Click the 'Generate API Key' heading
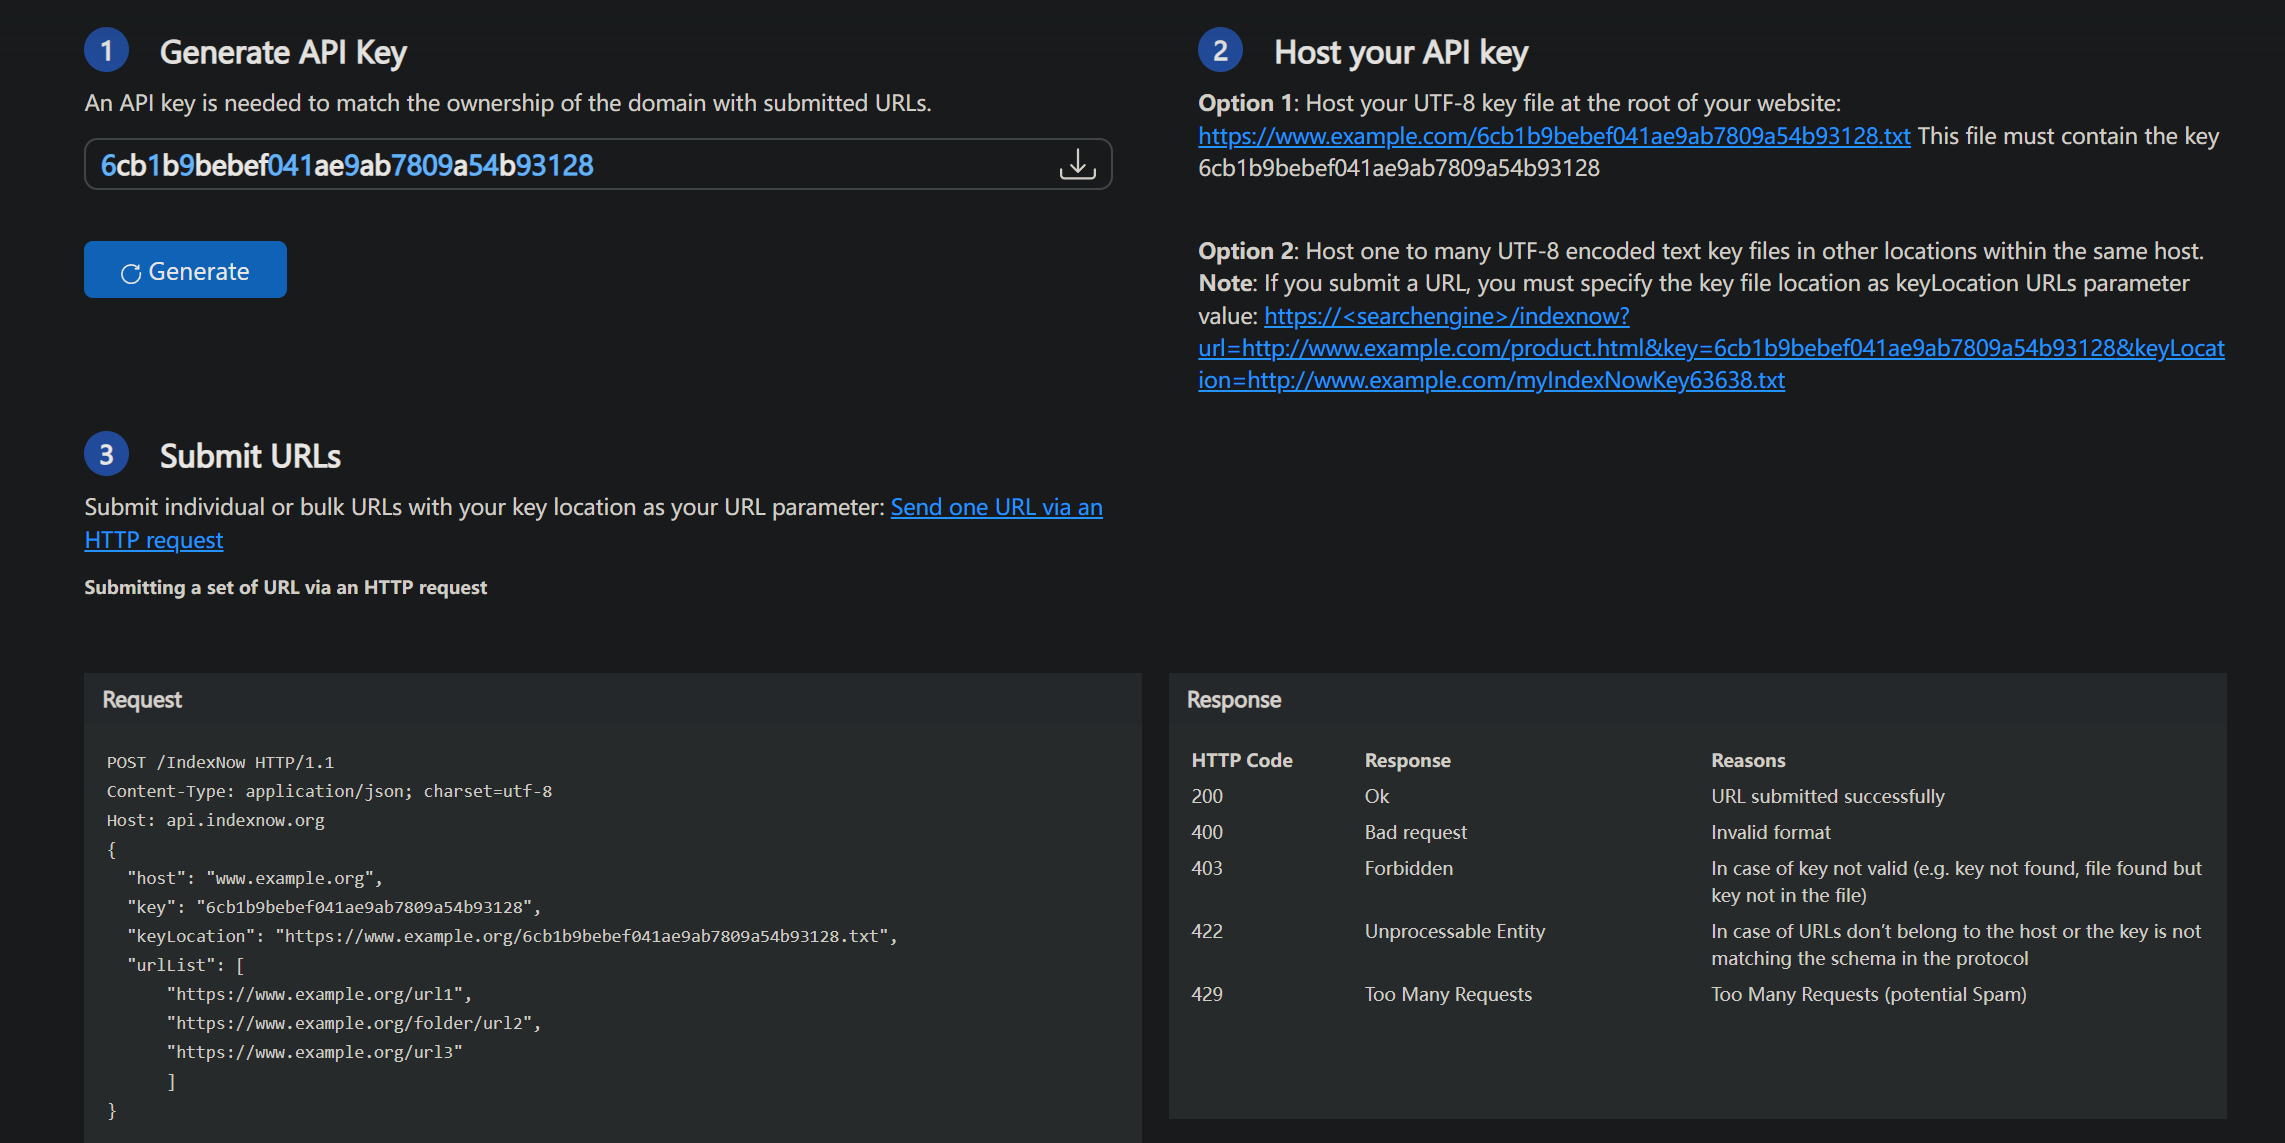The image size is (2285, 1143). tap(283, 52)
